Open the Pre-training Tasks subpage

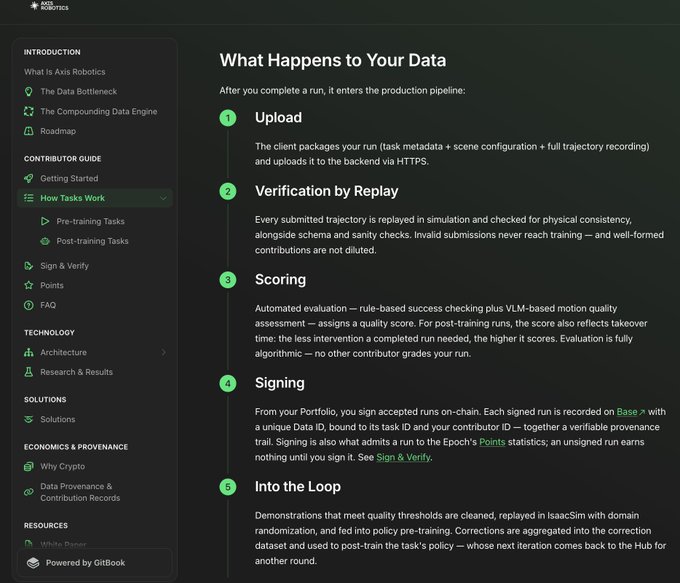(90, 221)
